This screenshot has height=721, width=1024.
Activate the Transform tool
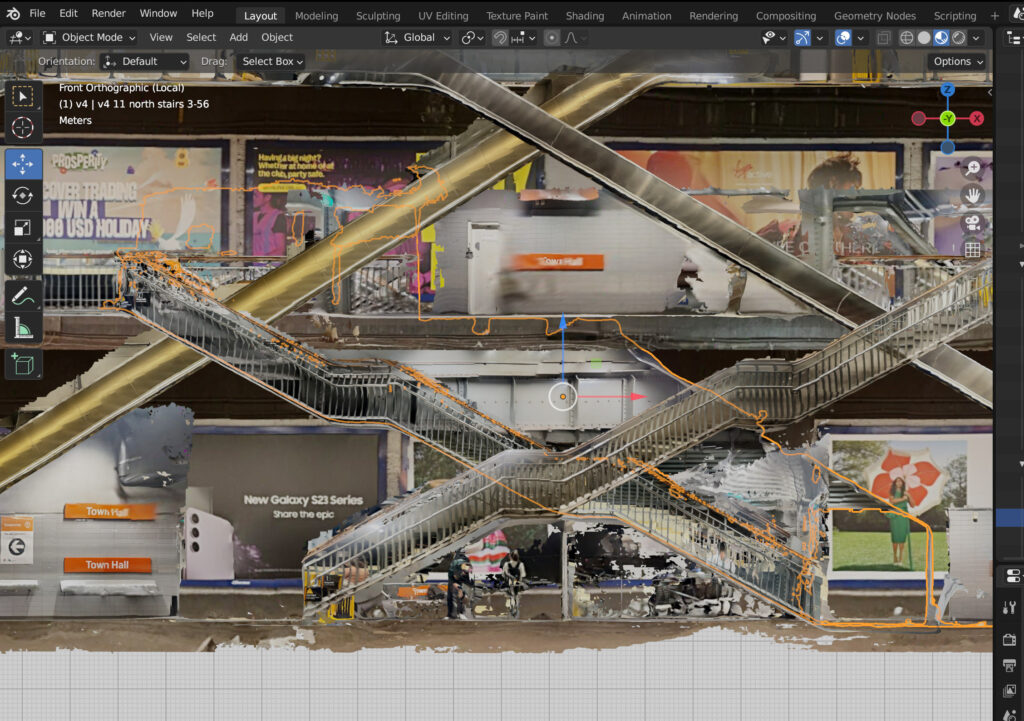coord(23,259)
